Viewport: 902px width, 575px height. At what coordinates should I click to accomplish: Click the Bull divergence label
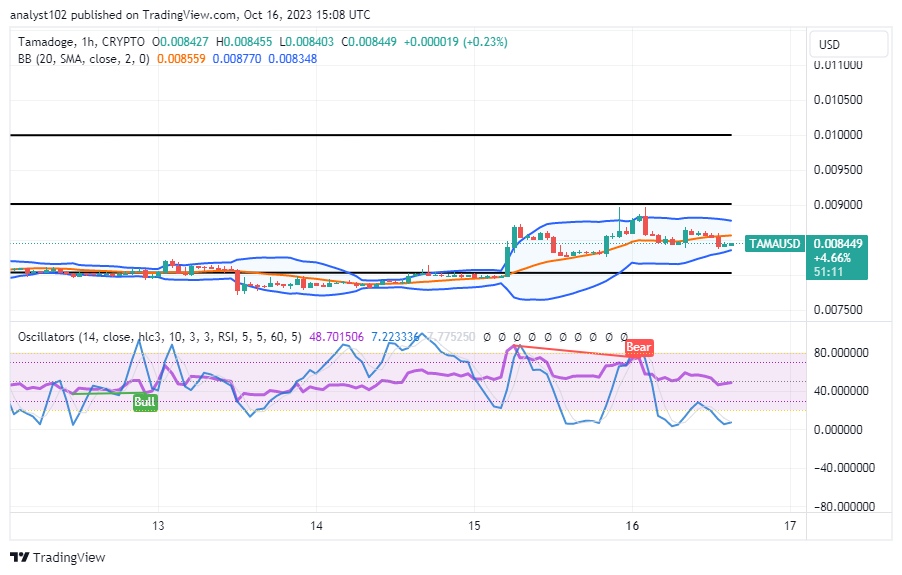coord(144,401)
